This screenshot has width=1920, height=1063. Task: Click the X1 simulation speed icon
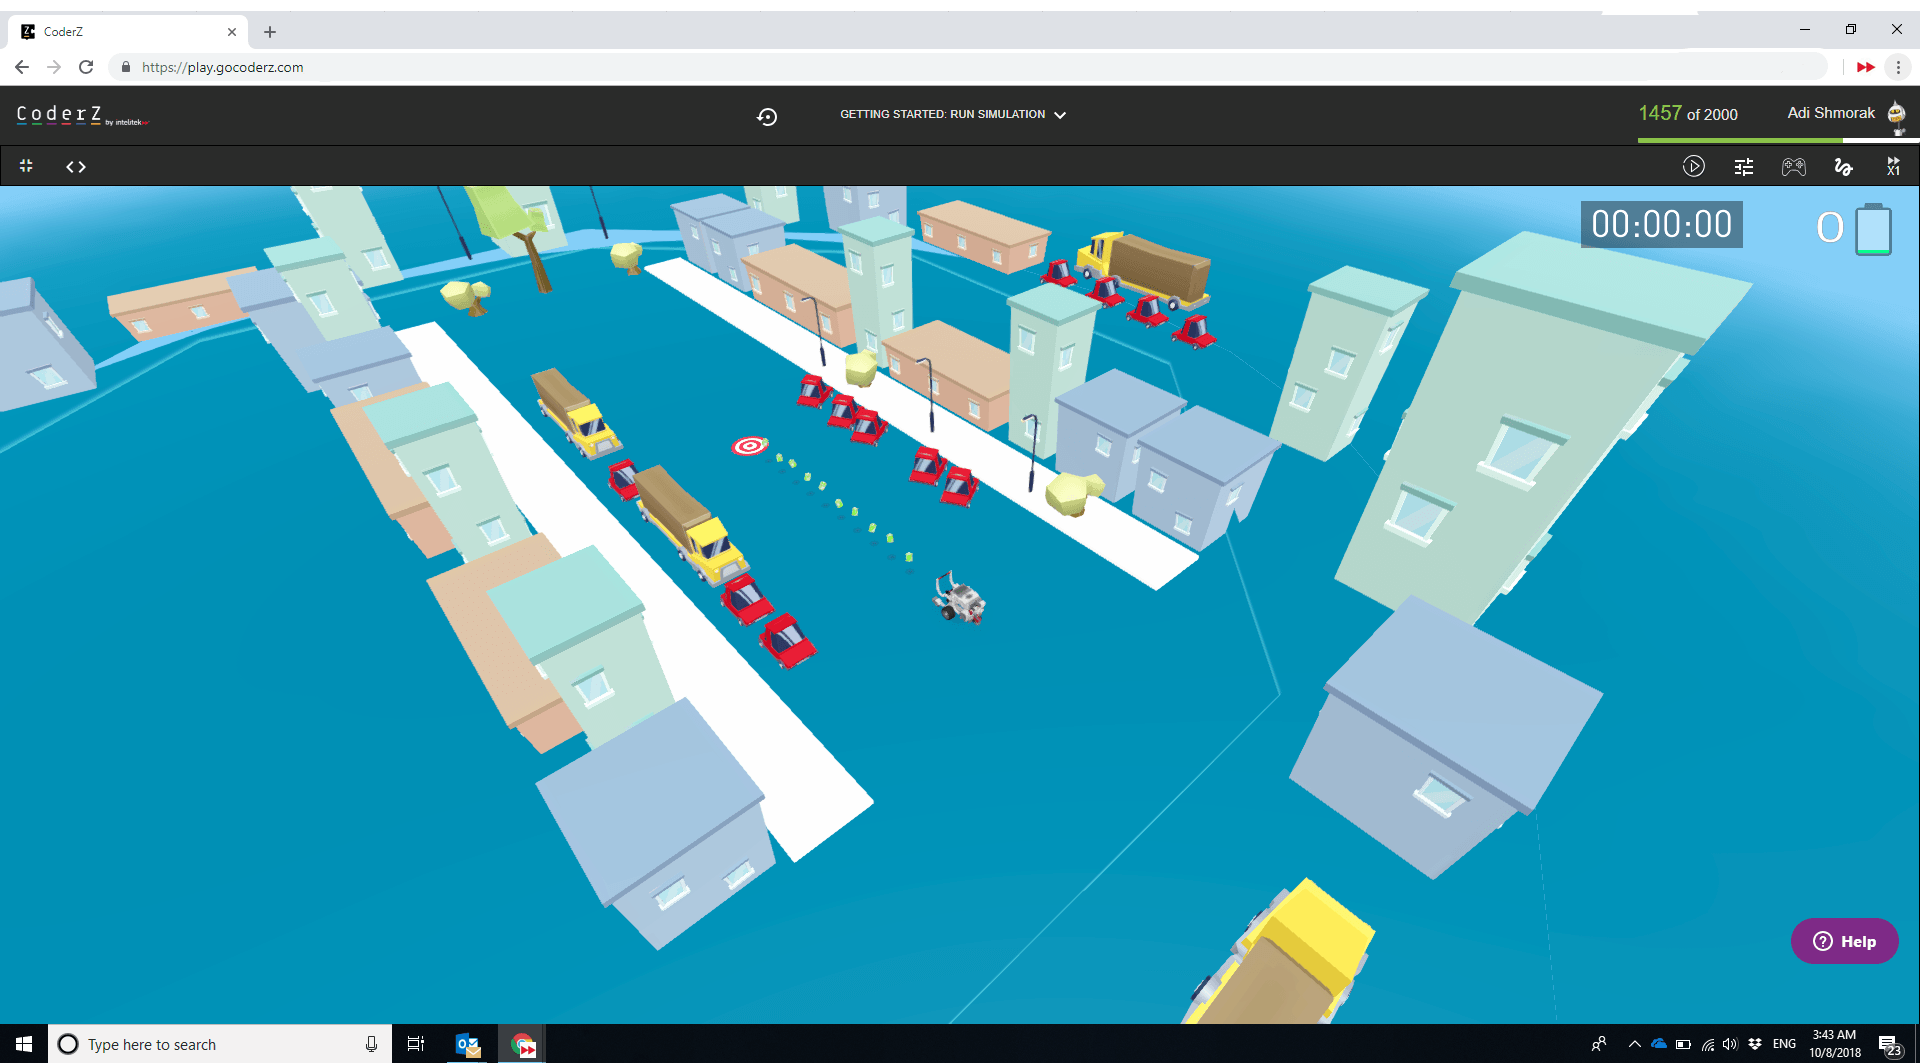pos(1893,166)
